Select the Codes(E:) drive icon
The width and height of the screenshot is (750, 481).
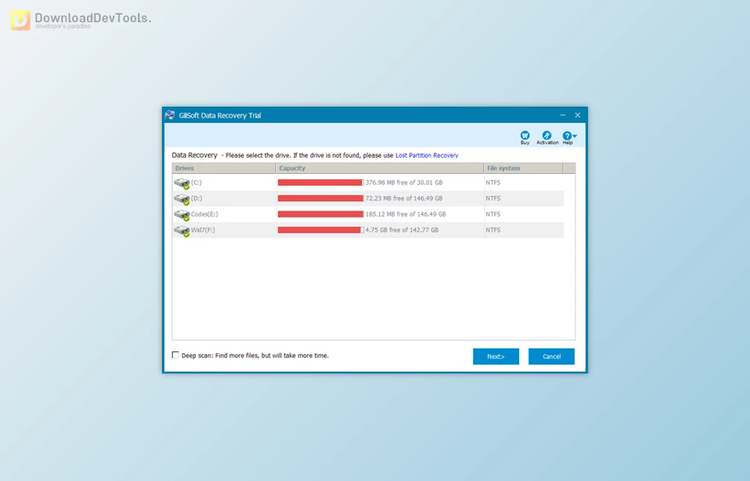[x=182, y=215]
